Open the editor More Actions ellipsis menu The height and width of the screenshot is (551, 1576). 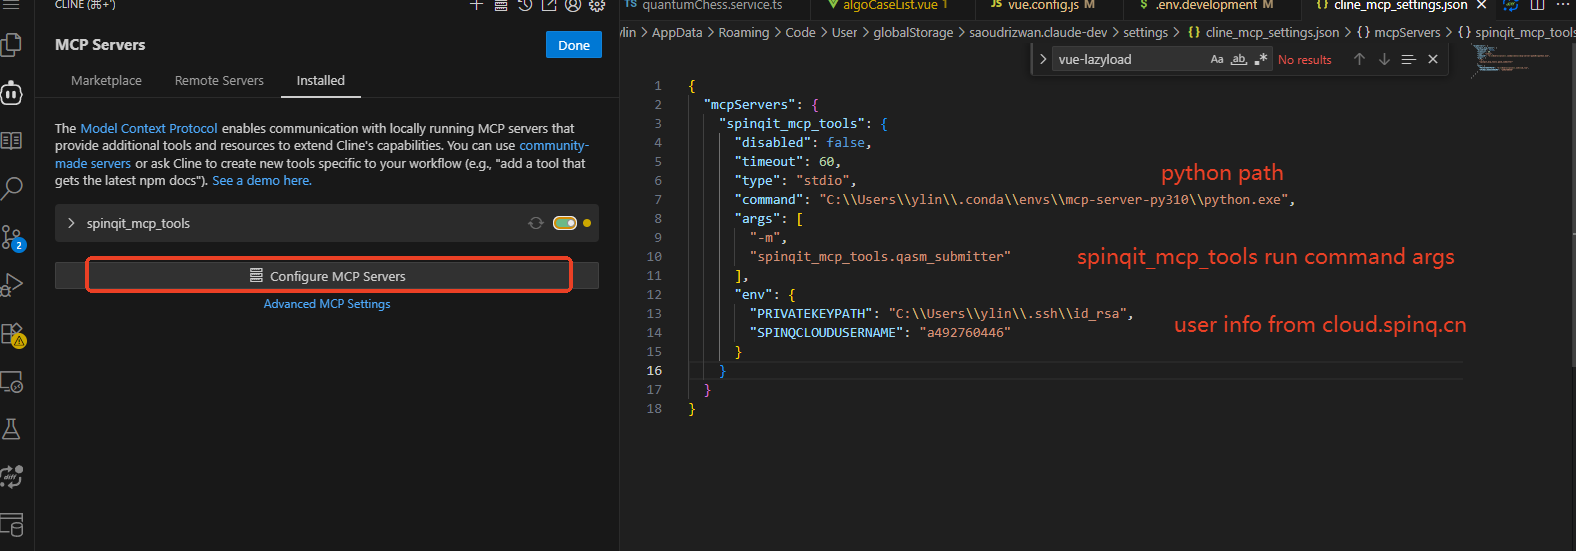(x=1563, y=6)
